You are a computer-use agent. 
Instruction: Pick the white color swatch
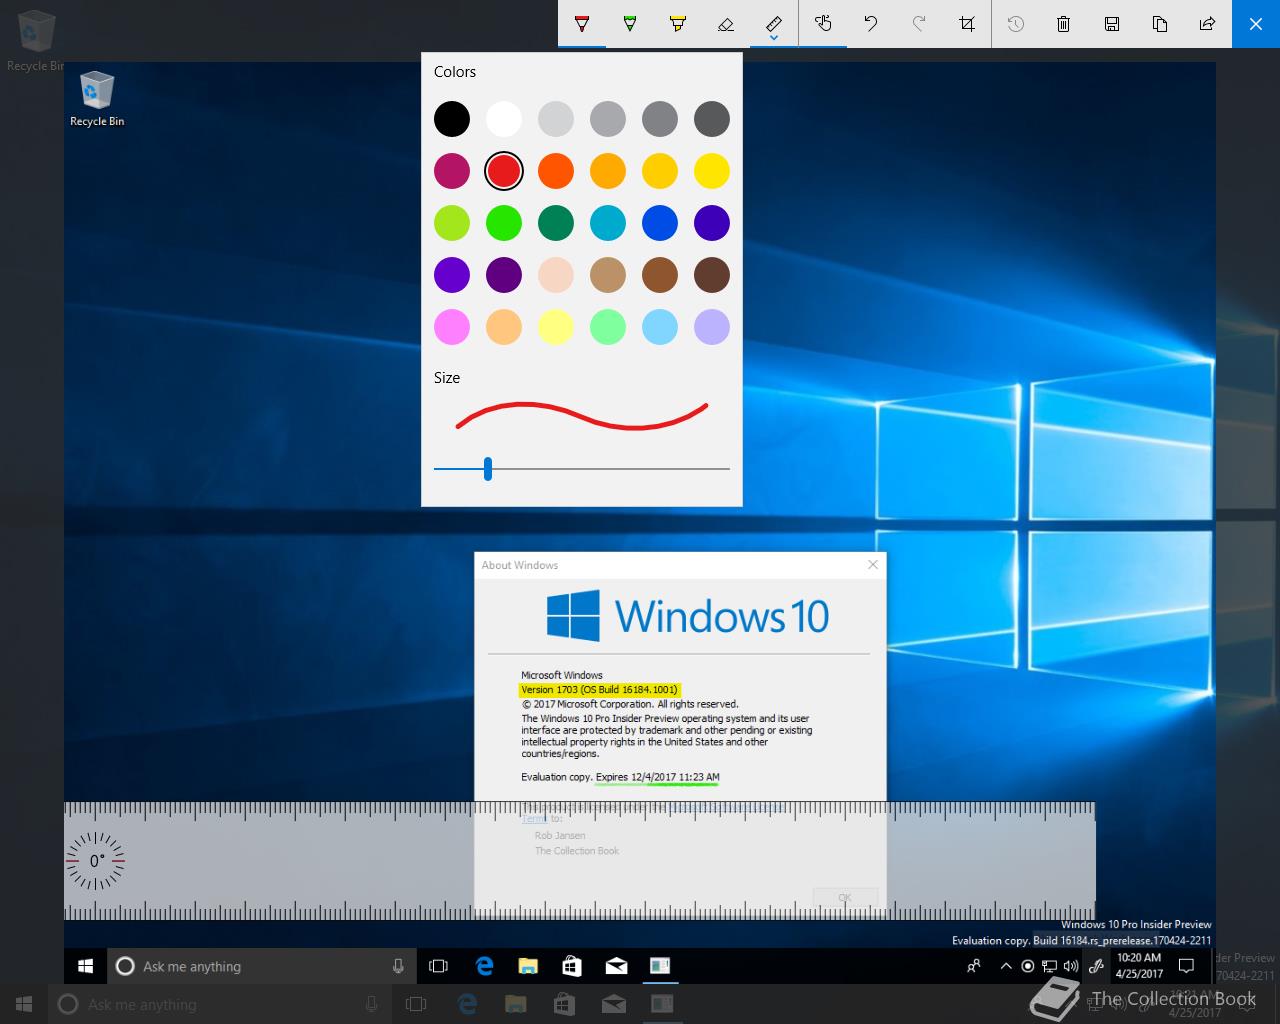tap(504, 119)
